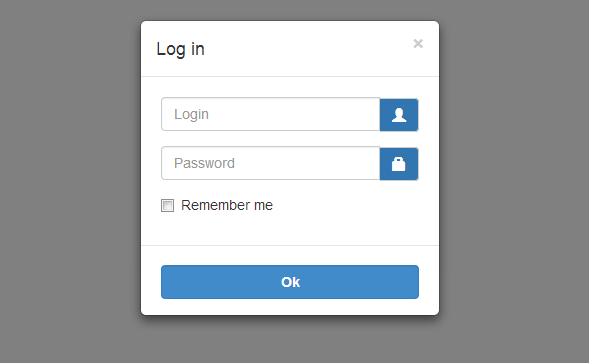The image size is (589, 363).
Task: Close the Log in dialog with X
Action: click(x=418, y=44)
